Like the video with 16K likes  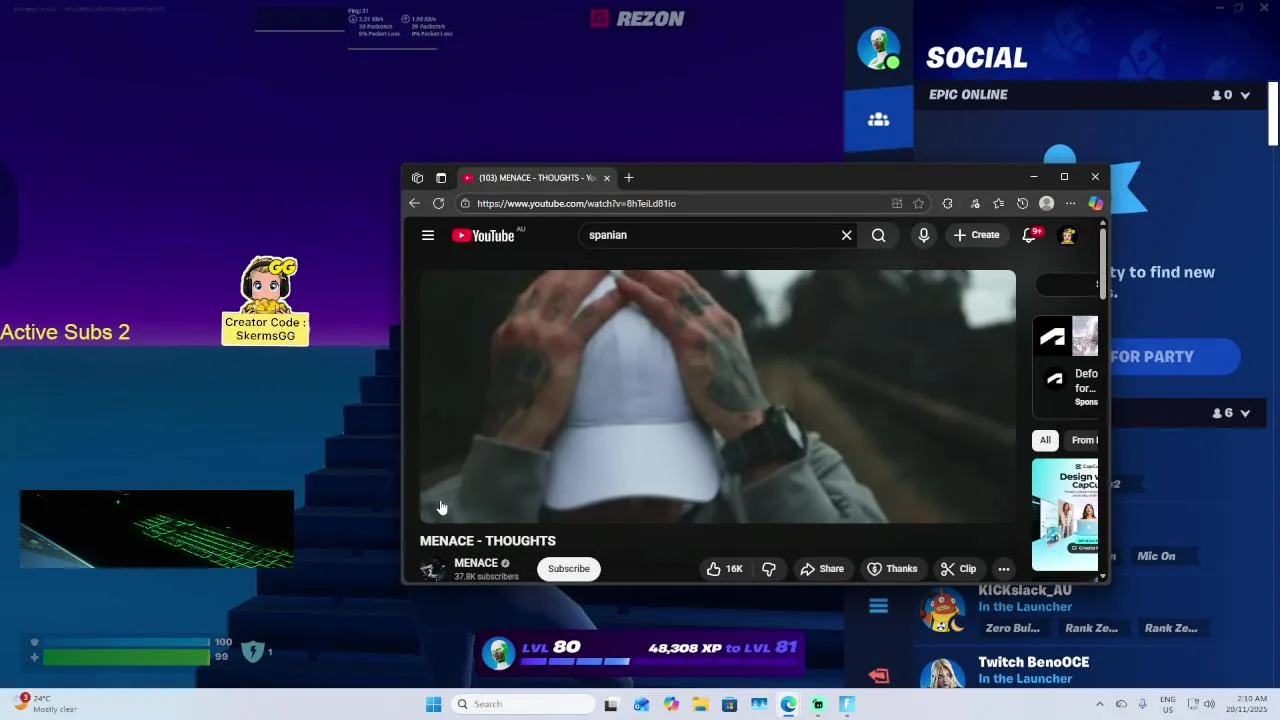coord(725,569)
